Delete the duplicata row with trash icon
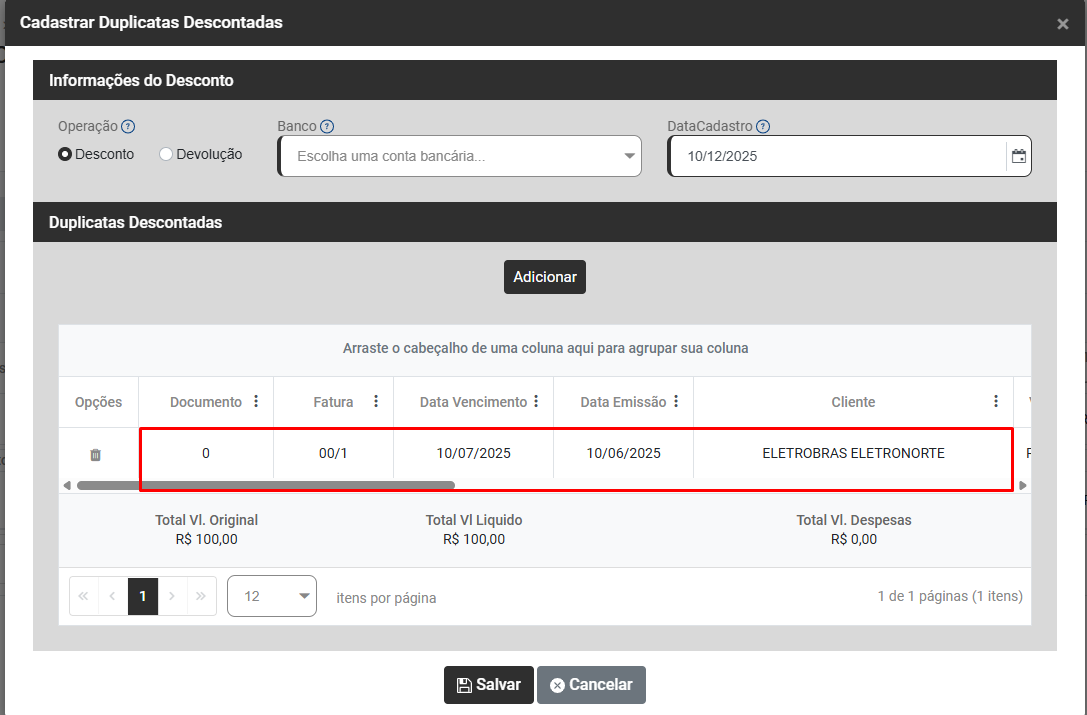1087x715 pixels. coord(95,454)
